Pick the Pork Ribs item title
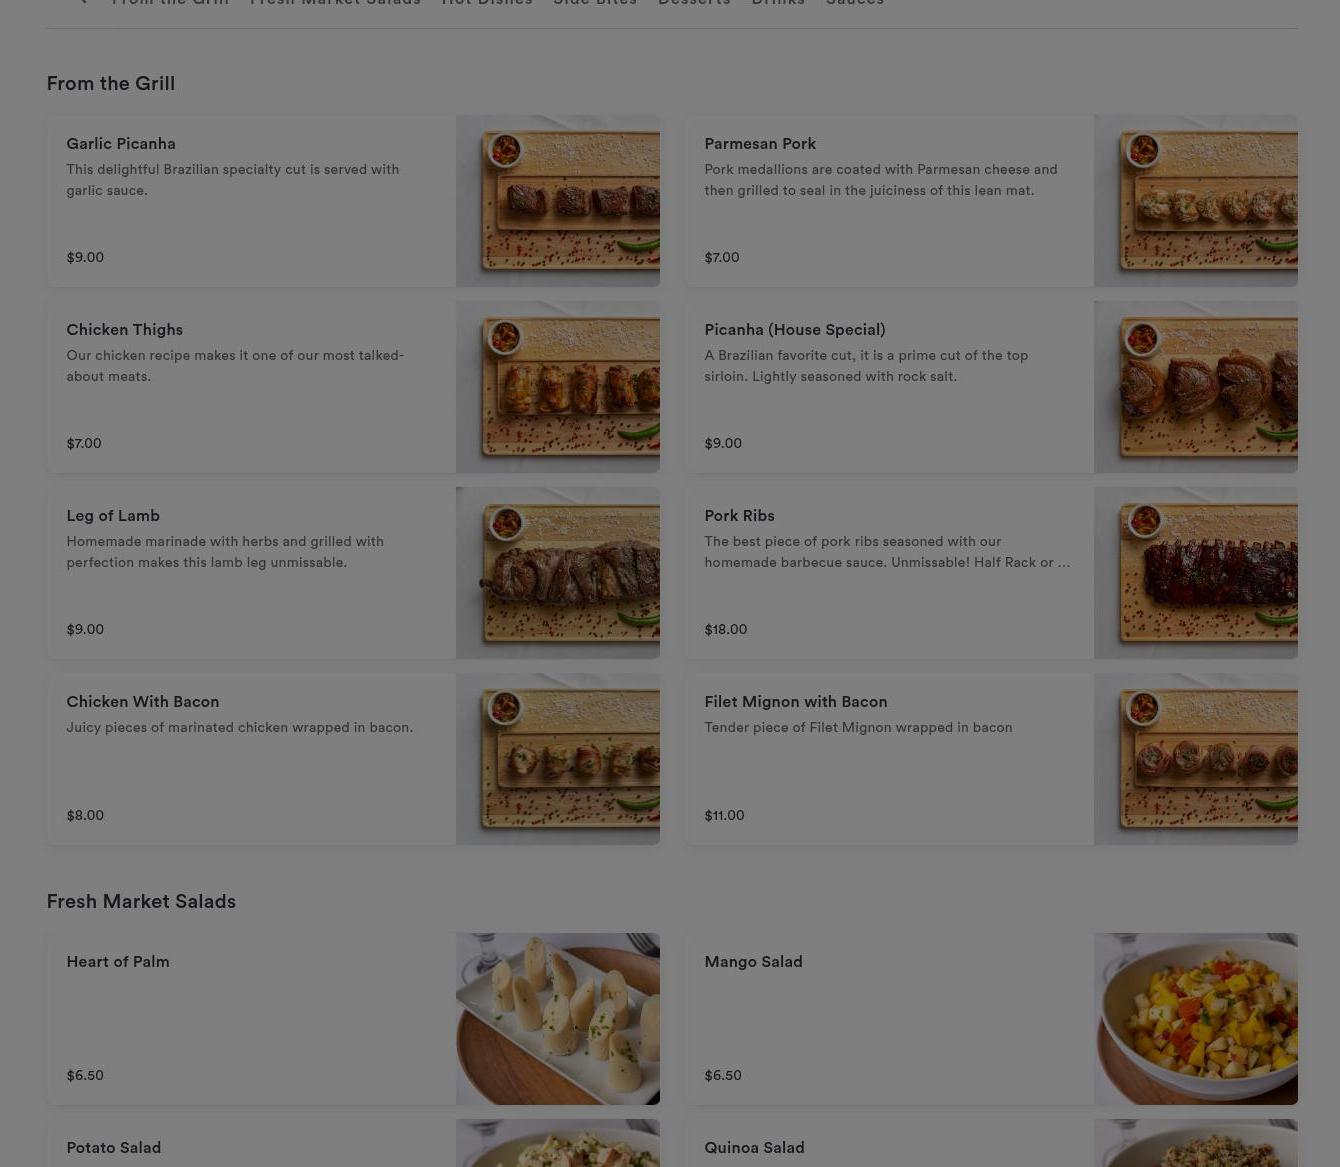This screenshot has height=1167, width=1340. coord(739,516)
